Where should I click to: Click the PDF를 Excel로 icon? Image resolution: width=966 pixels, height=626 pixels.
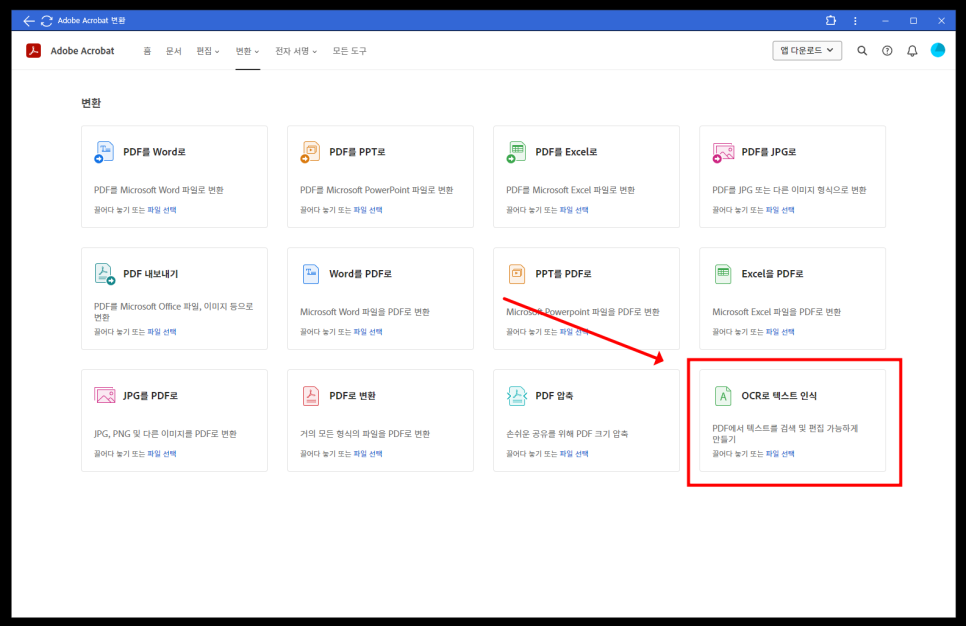tap(516, 152)
